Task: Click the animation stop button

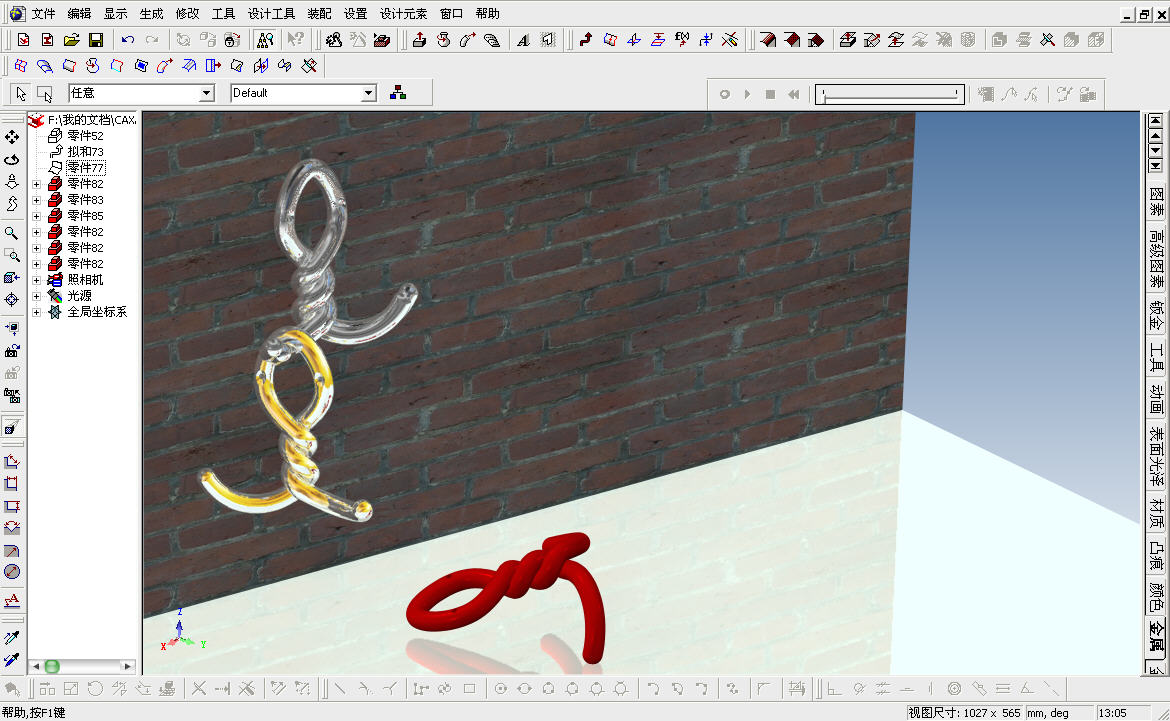Action: 770,94
